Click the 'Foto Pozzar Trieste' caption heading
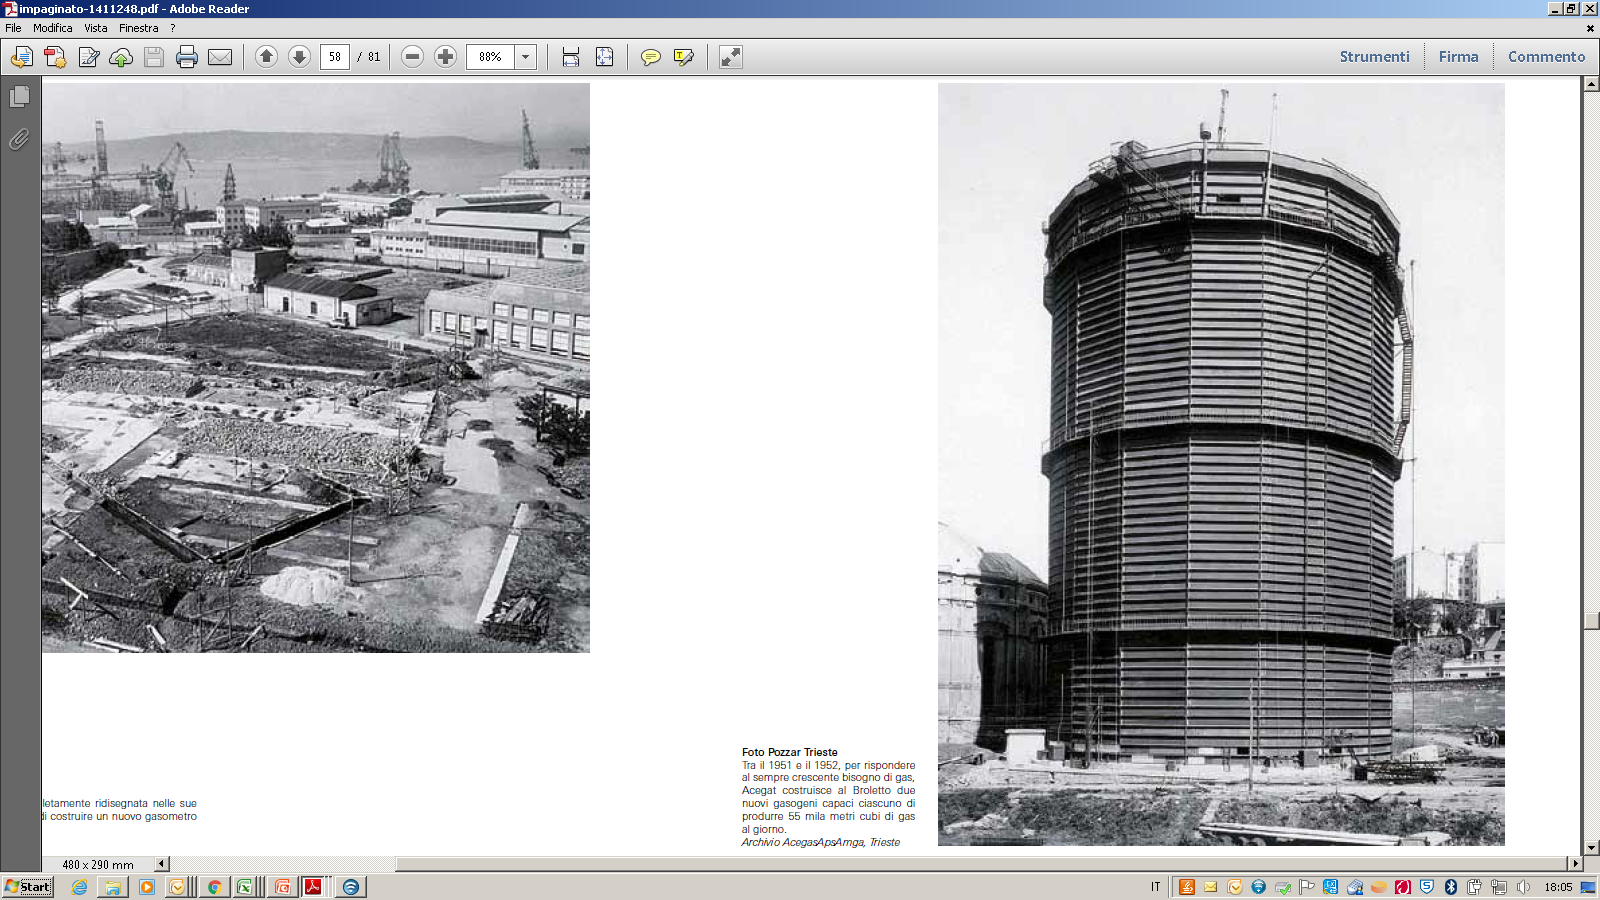 pos(790,752)
